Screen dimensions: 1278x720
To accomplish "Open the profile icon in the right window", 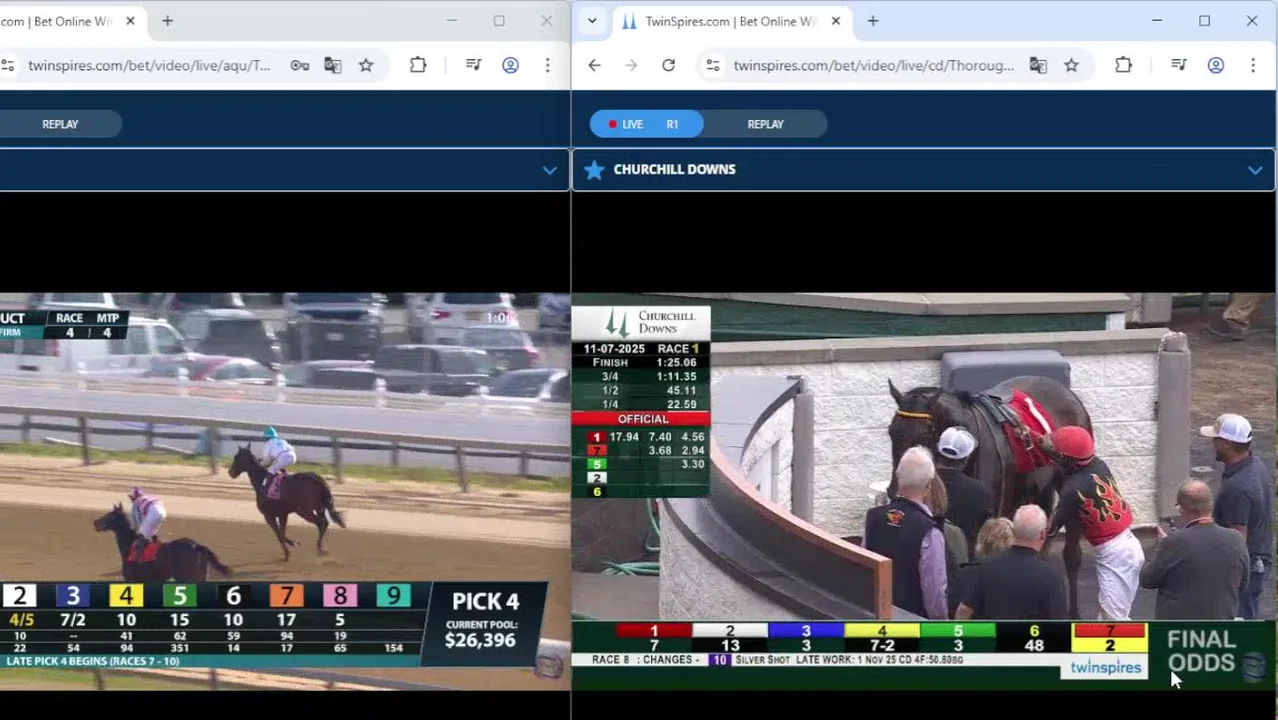I will tap(1216, 66).
